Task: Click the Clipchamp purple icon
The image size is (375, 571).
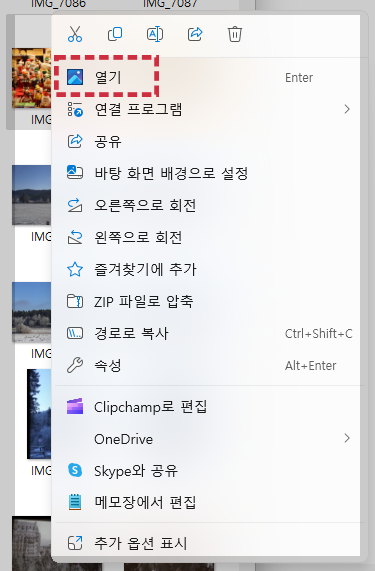Action: (x=75, y=406)
